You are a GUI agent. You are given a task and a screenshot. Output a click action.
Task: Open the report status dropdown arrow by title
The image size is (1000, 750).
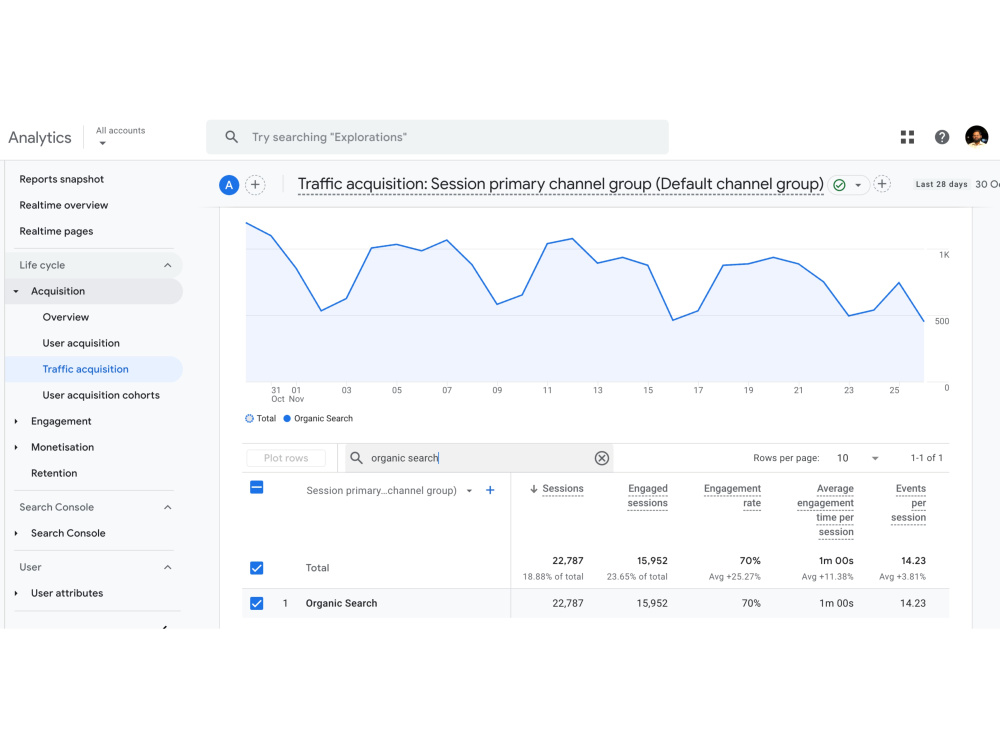click(858, 185)
